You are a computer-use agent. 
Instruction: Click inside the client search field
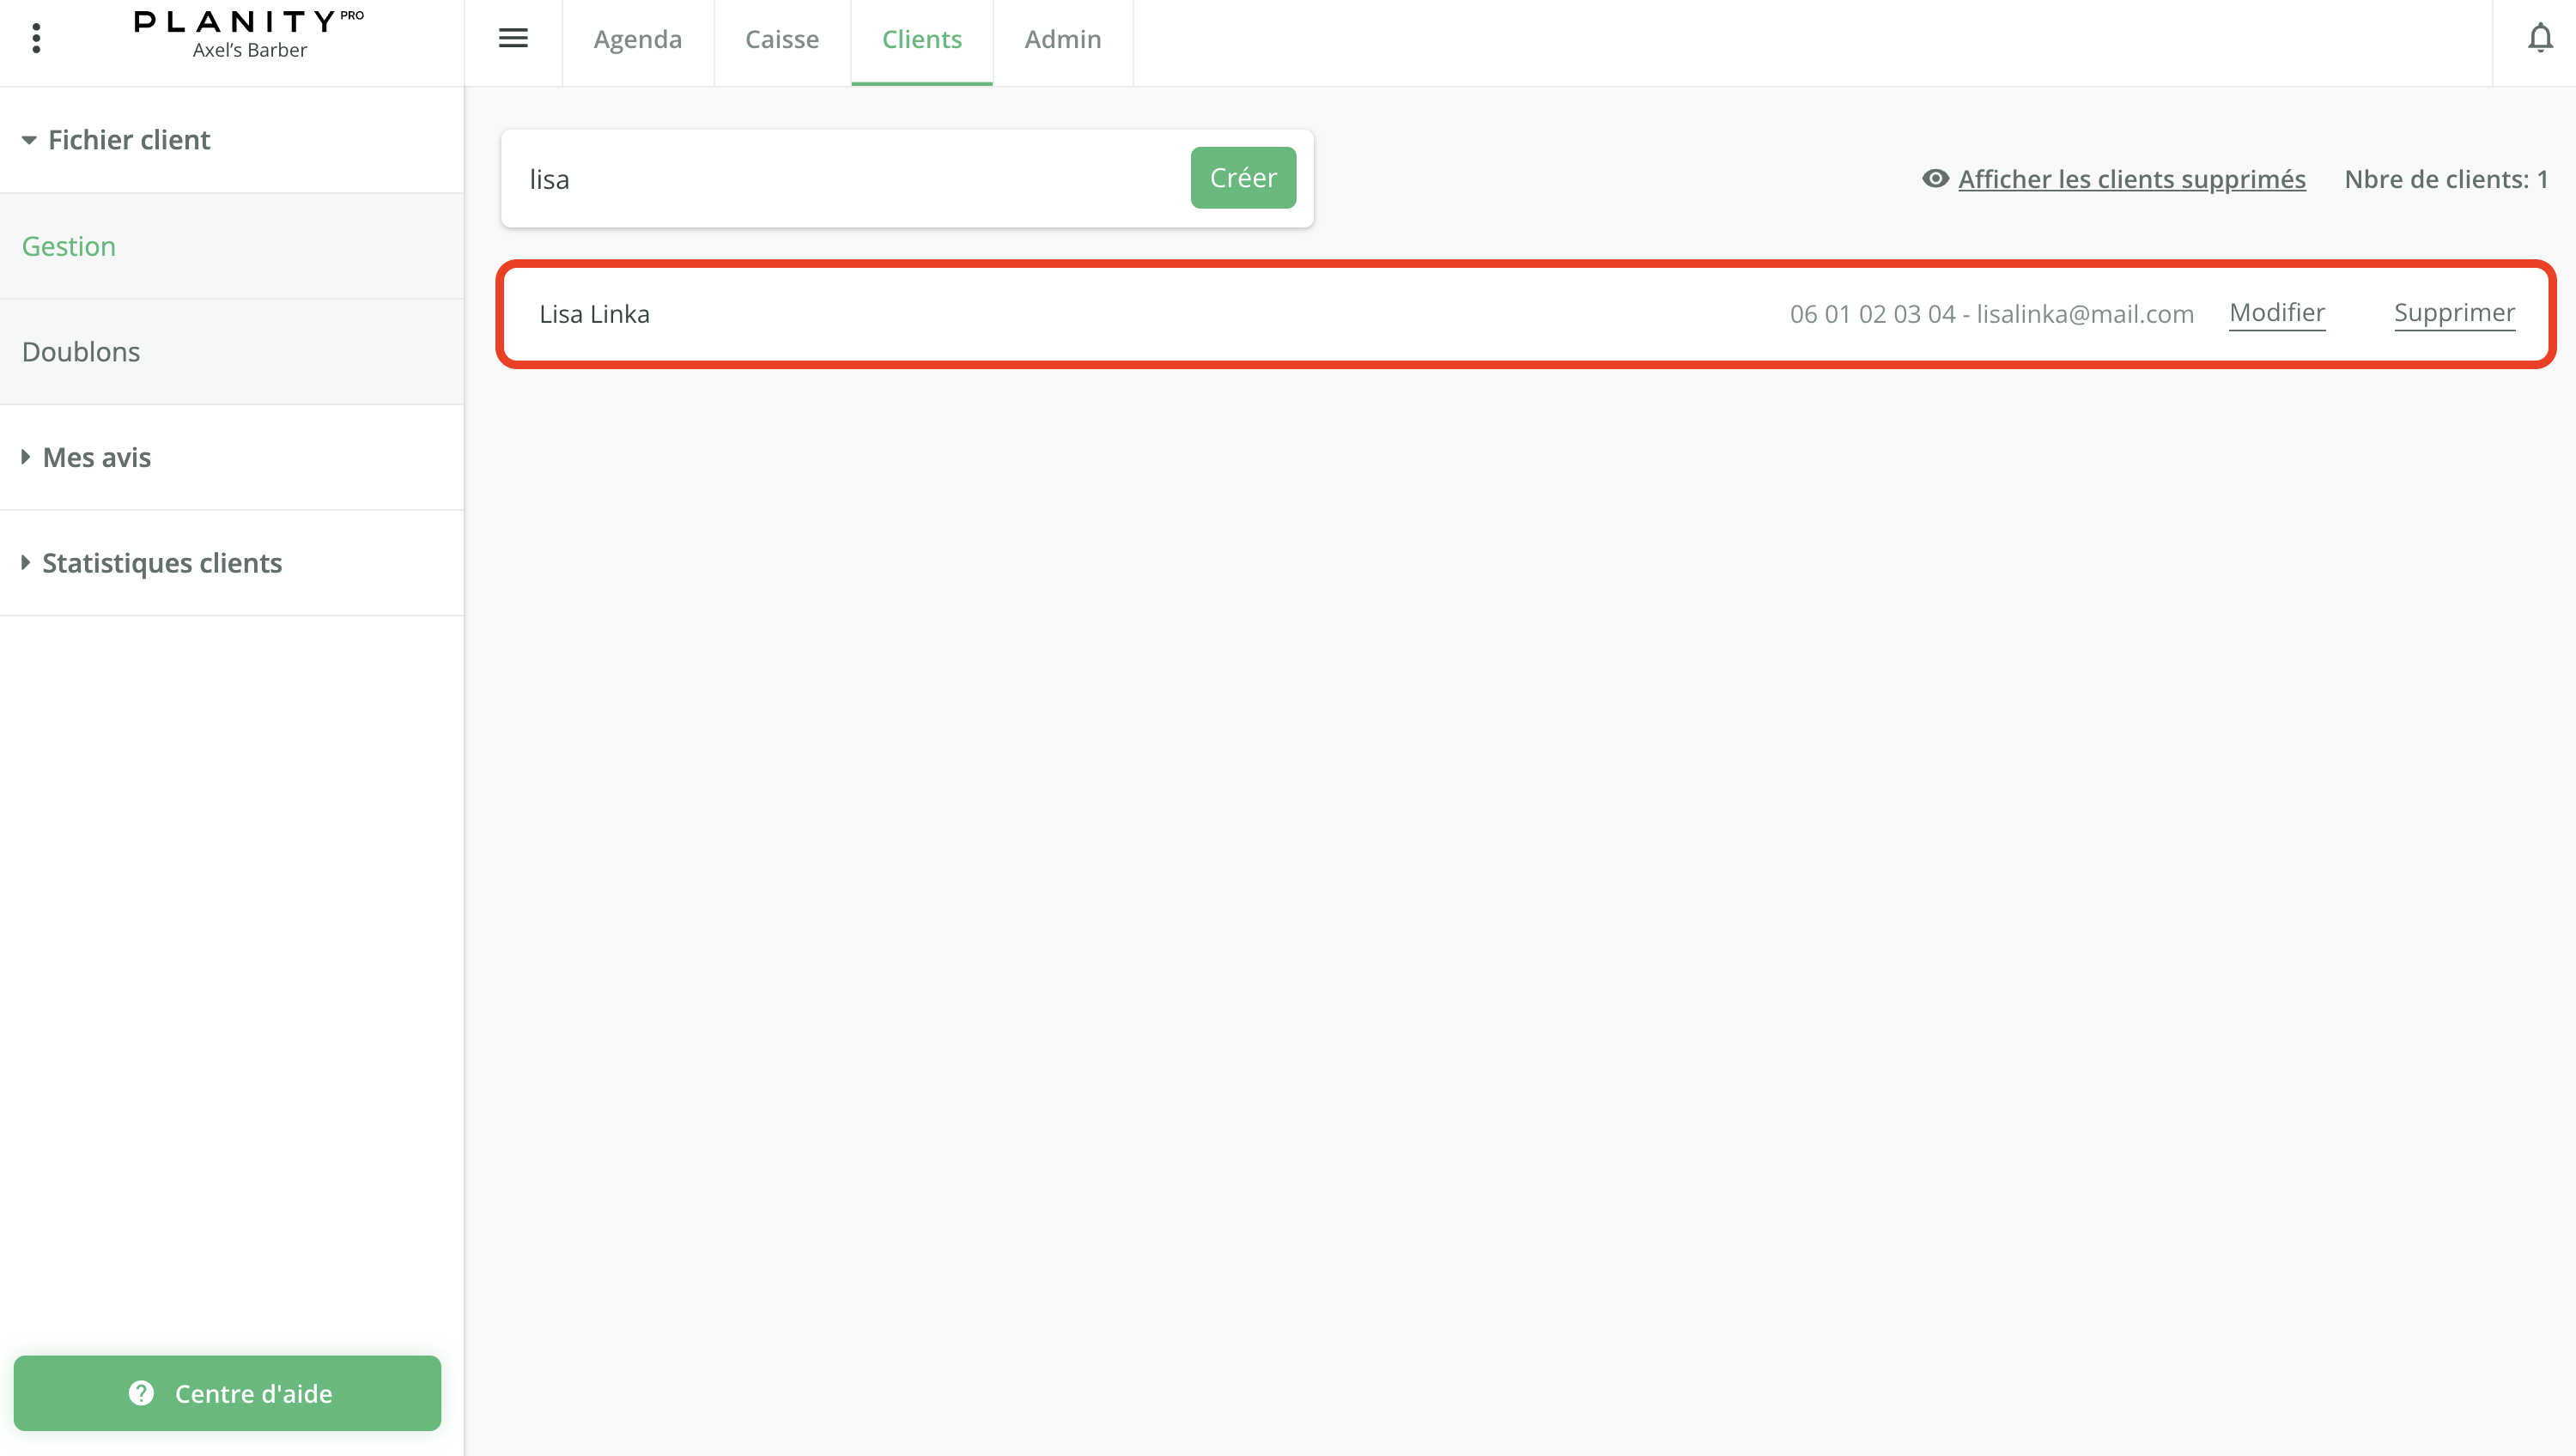pos(850,179)
